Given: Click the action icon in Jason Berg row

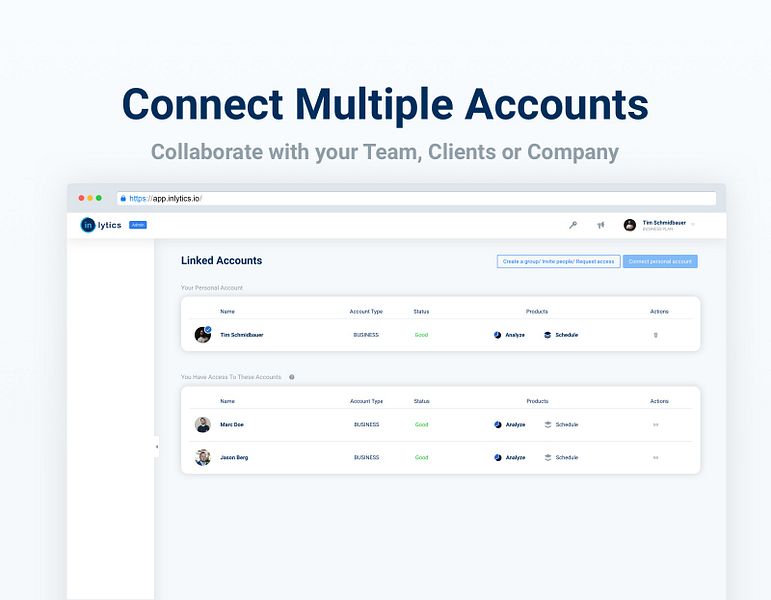Looking at the screenshot, I should coord(655,457).
